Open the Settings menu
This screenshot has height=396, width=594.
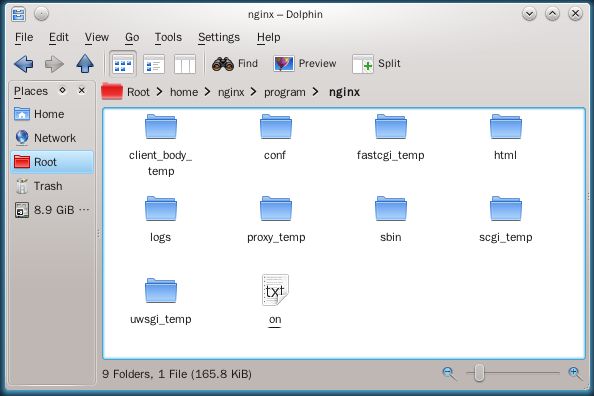tap(219, 37)
